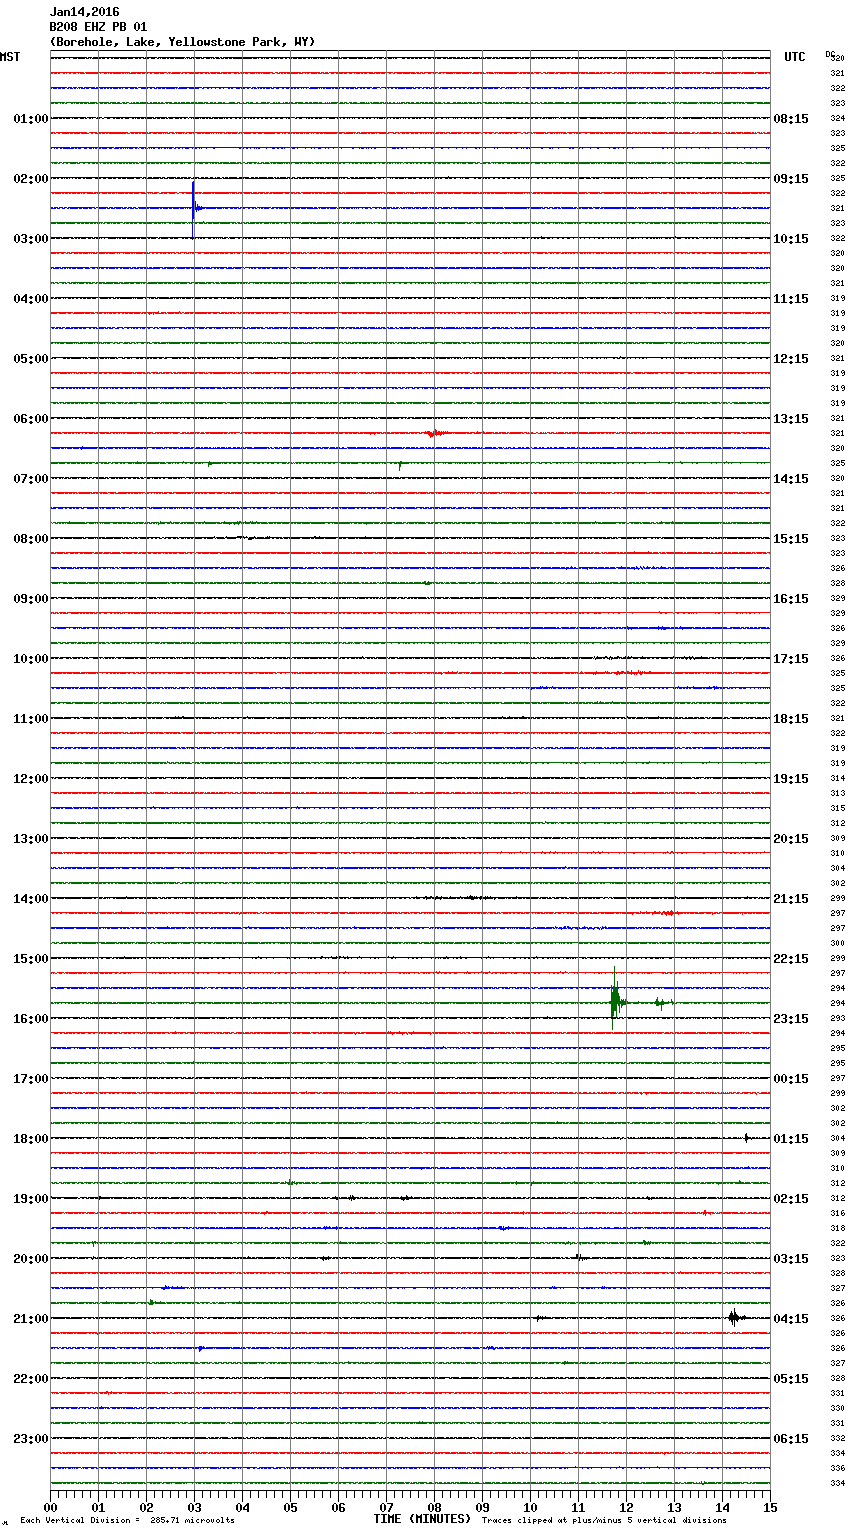The image size is (850, 1534).
Task: Click the Traces clipped at plus/minus 5 note
Action: click(x=604, y=1520)
